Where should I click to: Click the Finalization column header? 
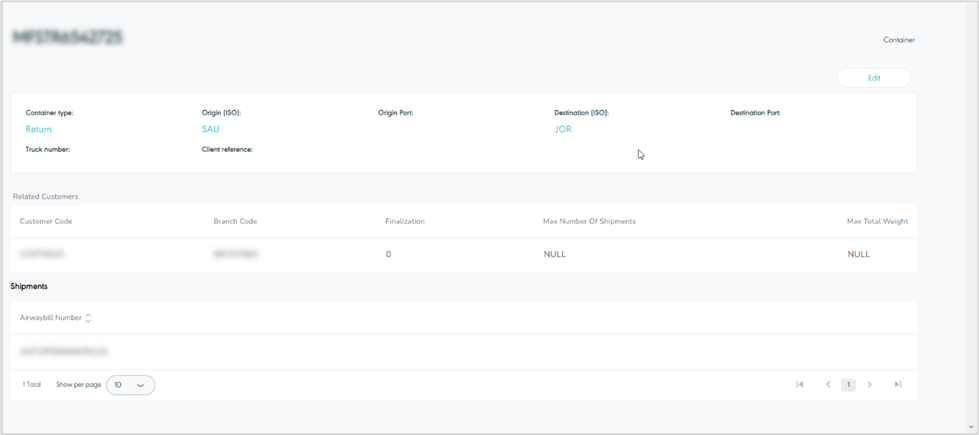click(405, 221)
